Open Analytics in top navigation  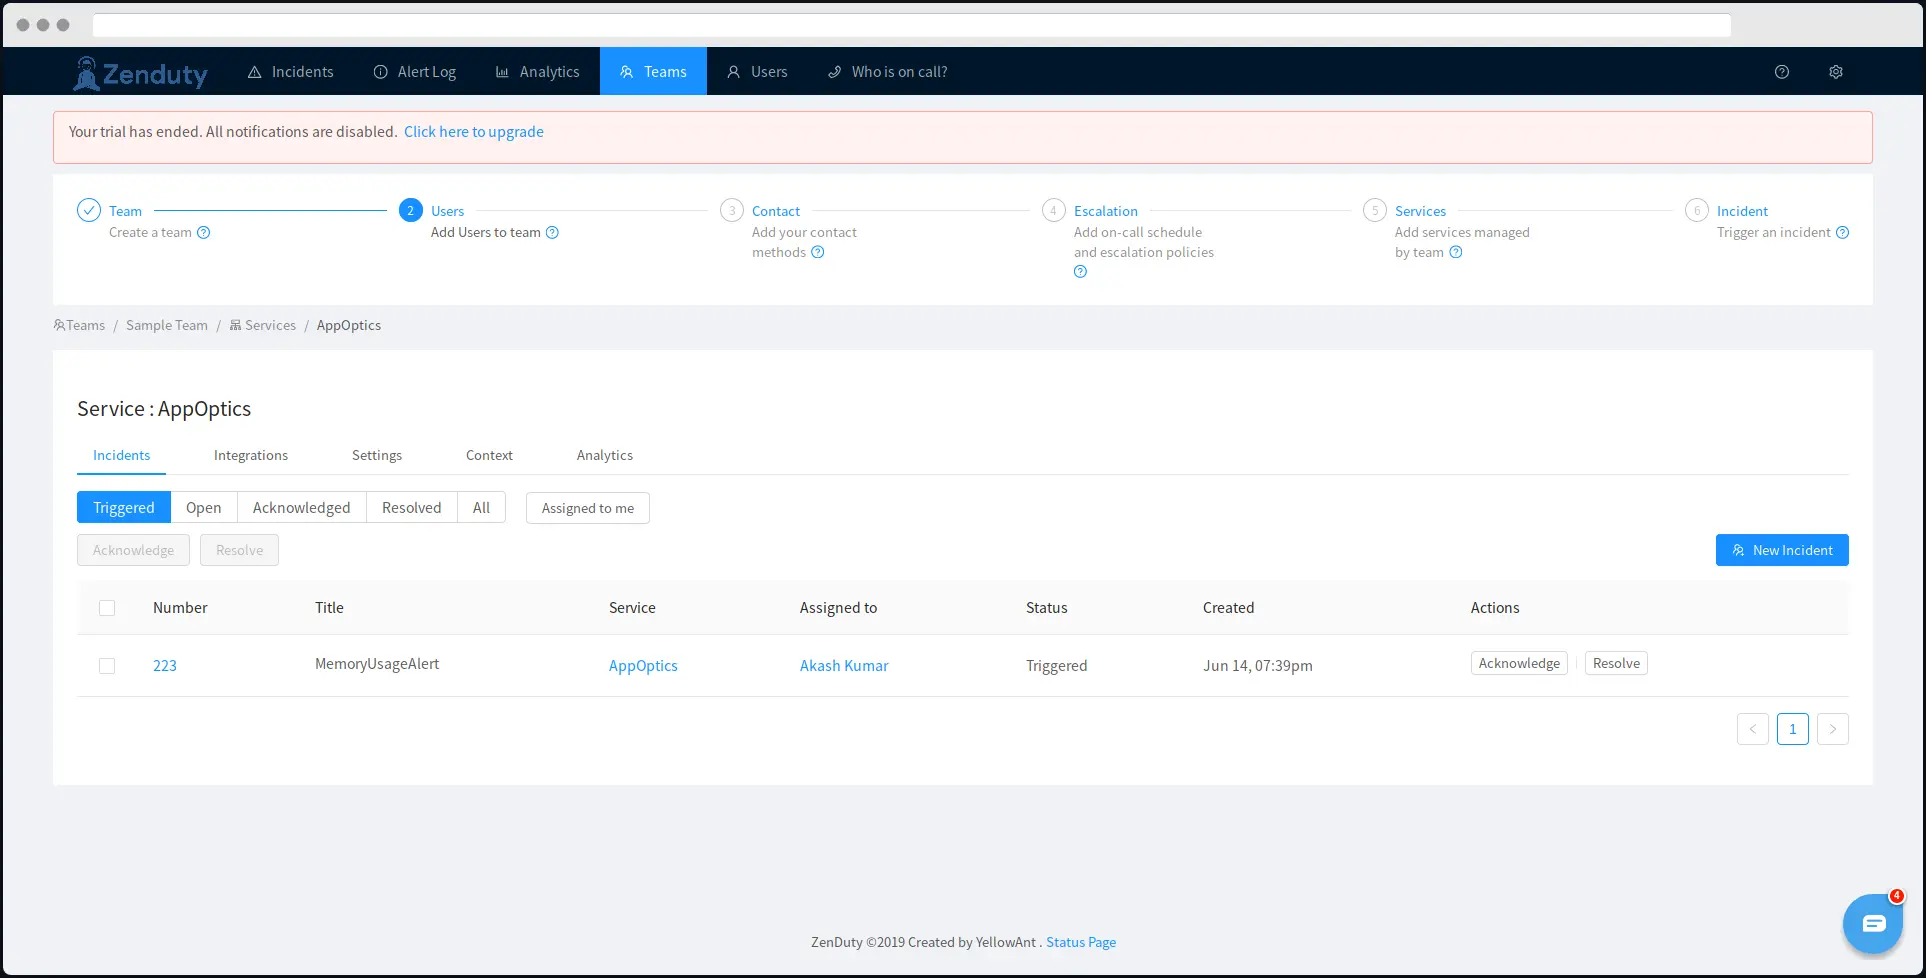(538, 72)
